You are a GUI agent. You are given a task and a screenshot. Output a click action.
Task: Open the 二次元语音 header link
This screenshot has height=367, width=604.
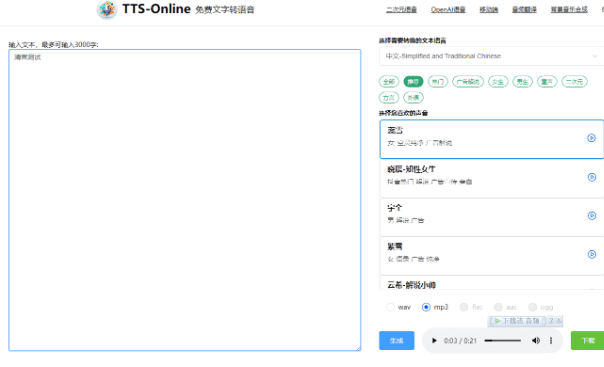[401, 10]
